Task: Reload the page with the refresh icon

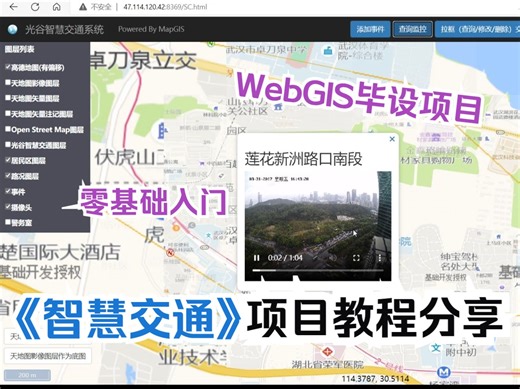Action: tap(35, 7)
